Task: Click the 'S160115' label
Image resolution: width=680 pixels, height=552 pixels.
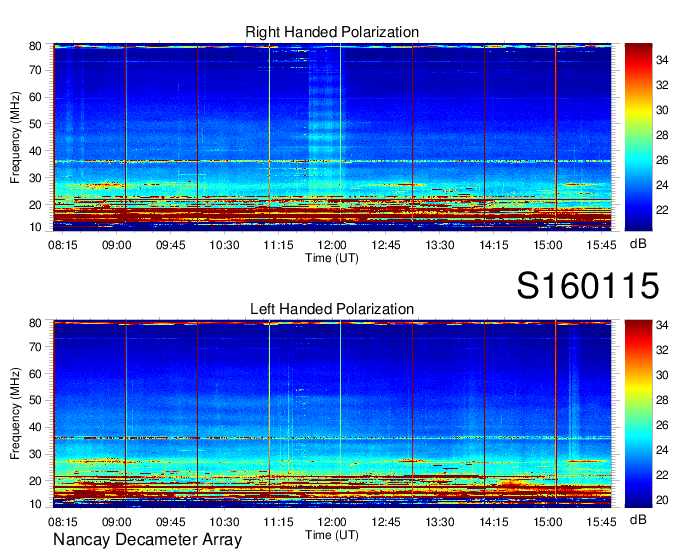Action: (x=588, y=286)
